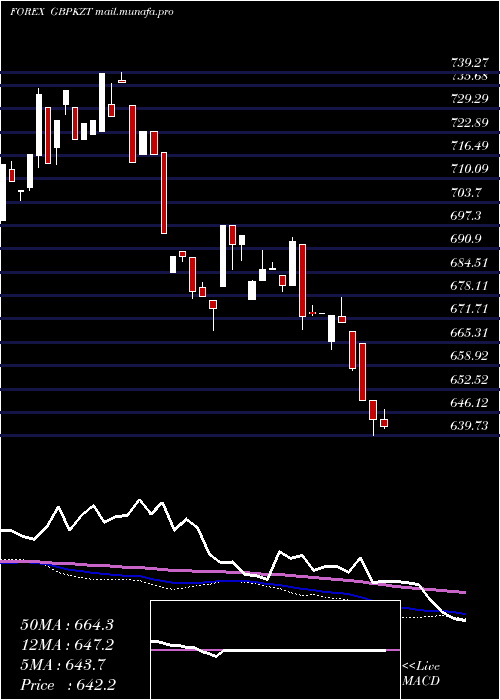The image size is (500, 700).
Task: Click inside the Live MACD inset chart
Action: 275,650
